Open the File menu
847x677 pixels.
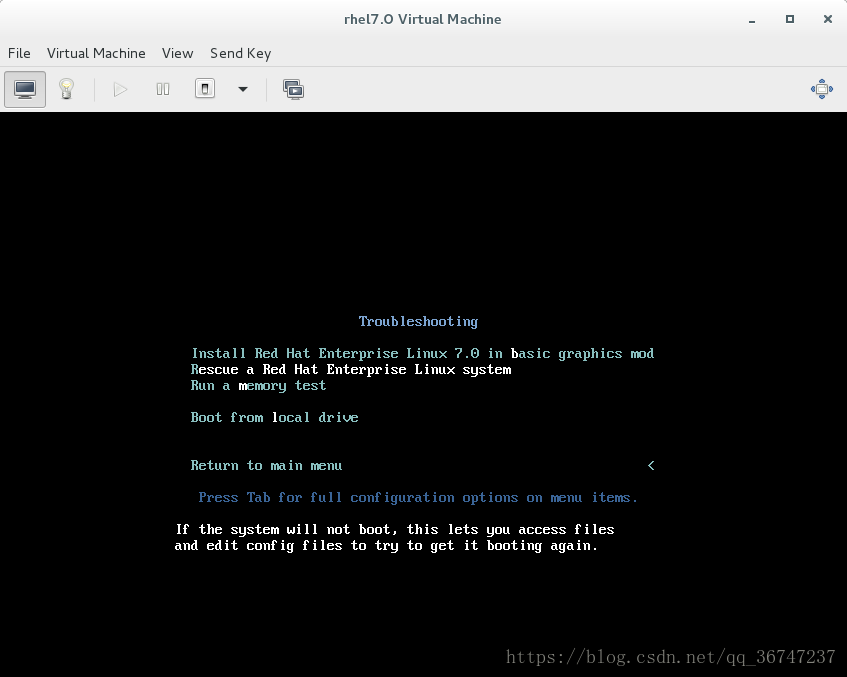point(19,53)
